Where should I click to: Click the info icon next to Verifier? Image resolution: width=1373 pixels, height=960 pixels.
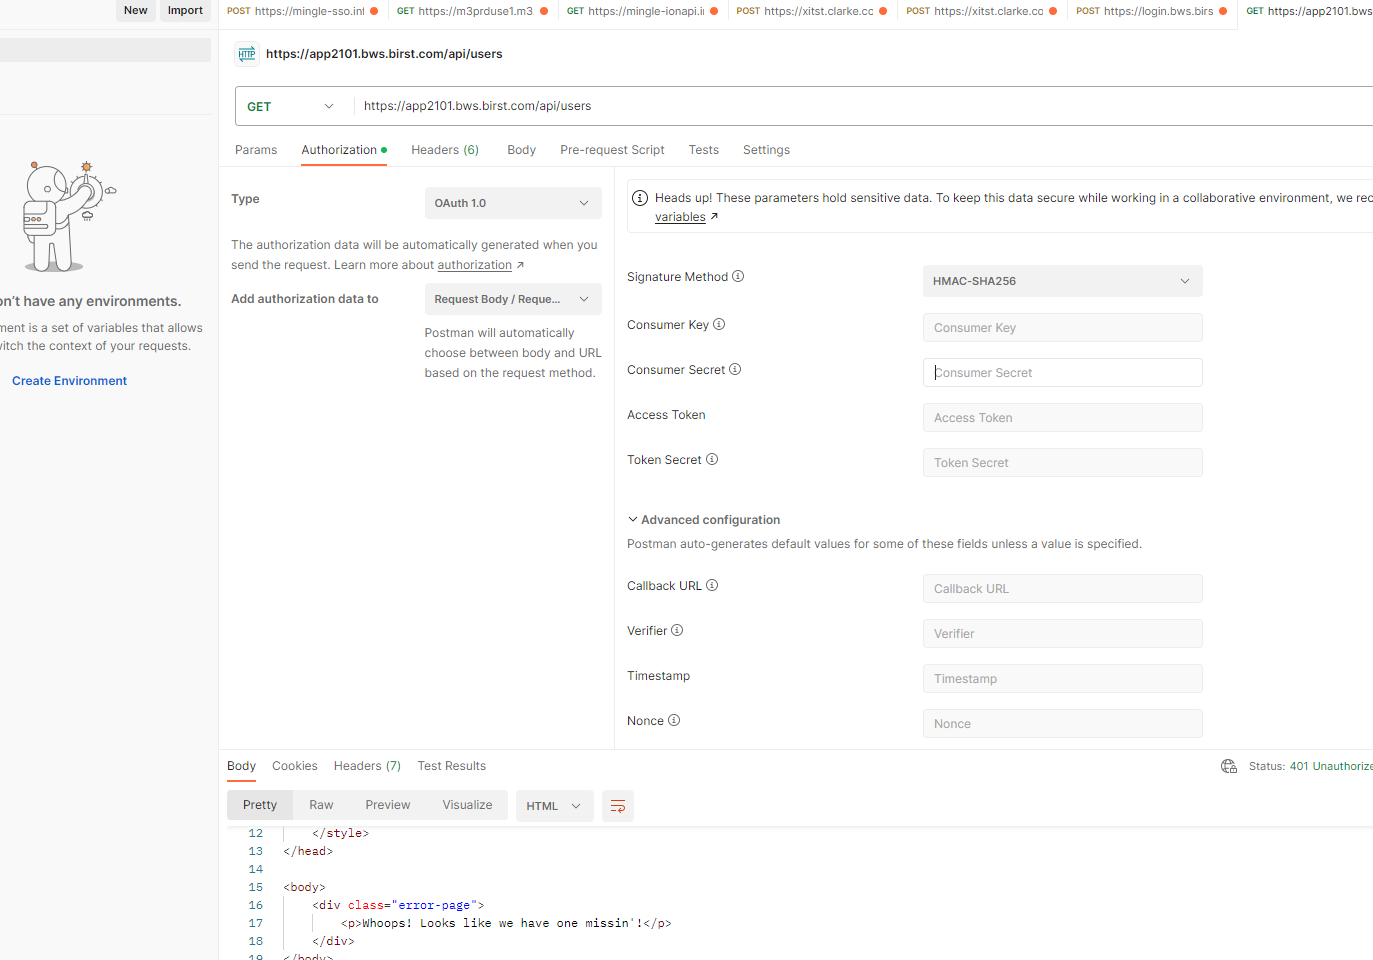[677, 630]
